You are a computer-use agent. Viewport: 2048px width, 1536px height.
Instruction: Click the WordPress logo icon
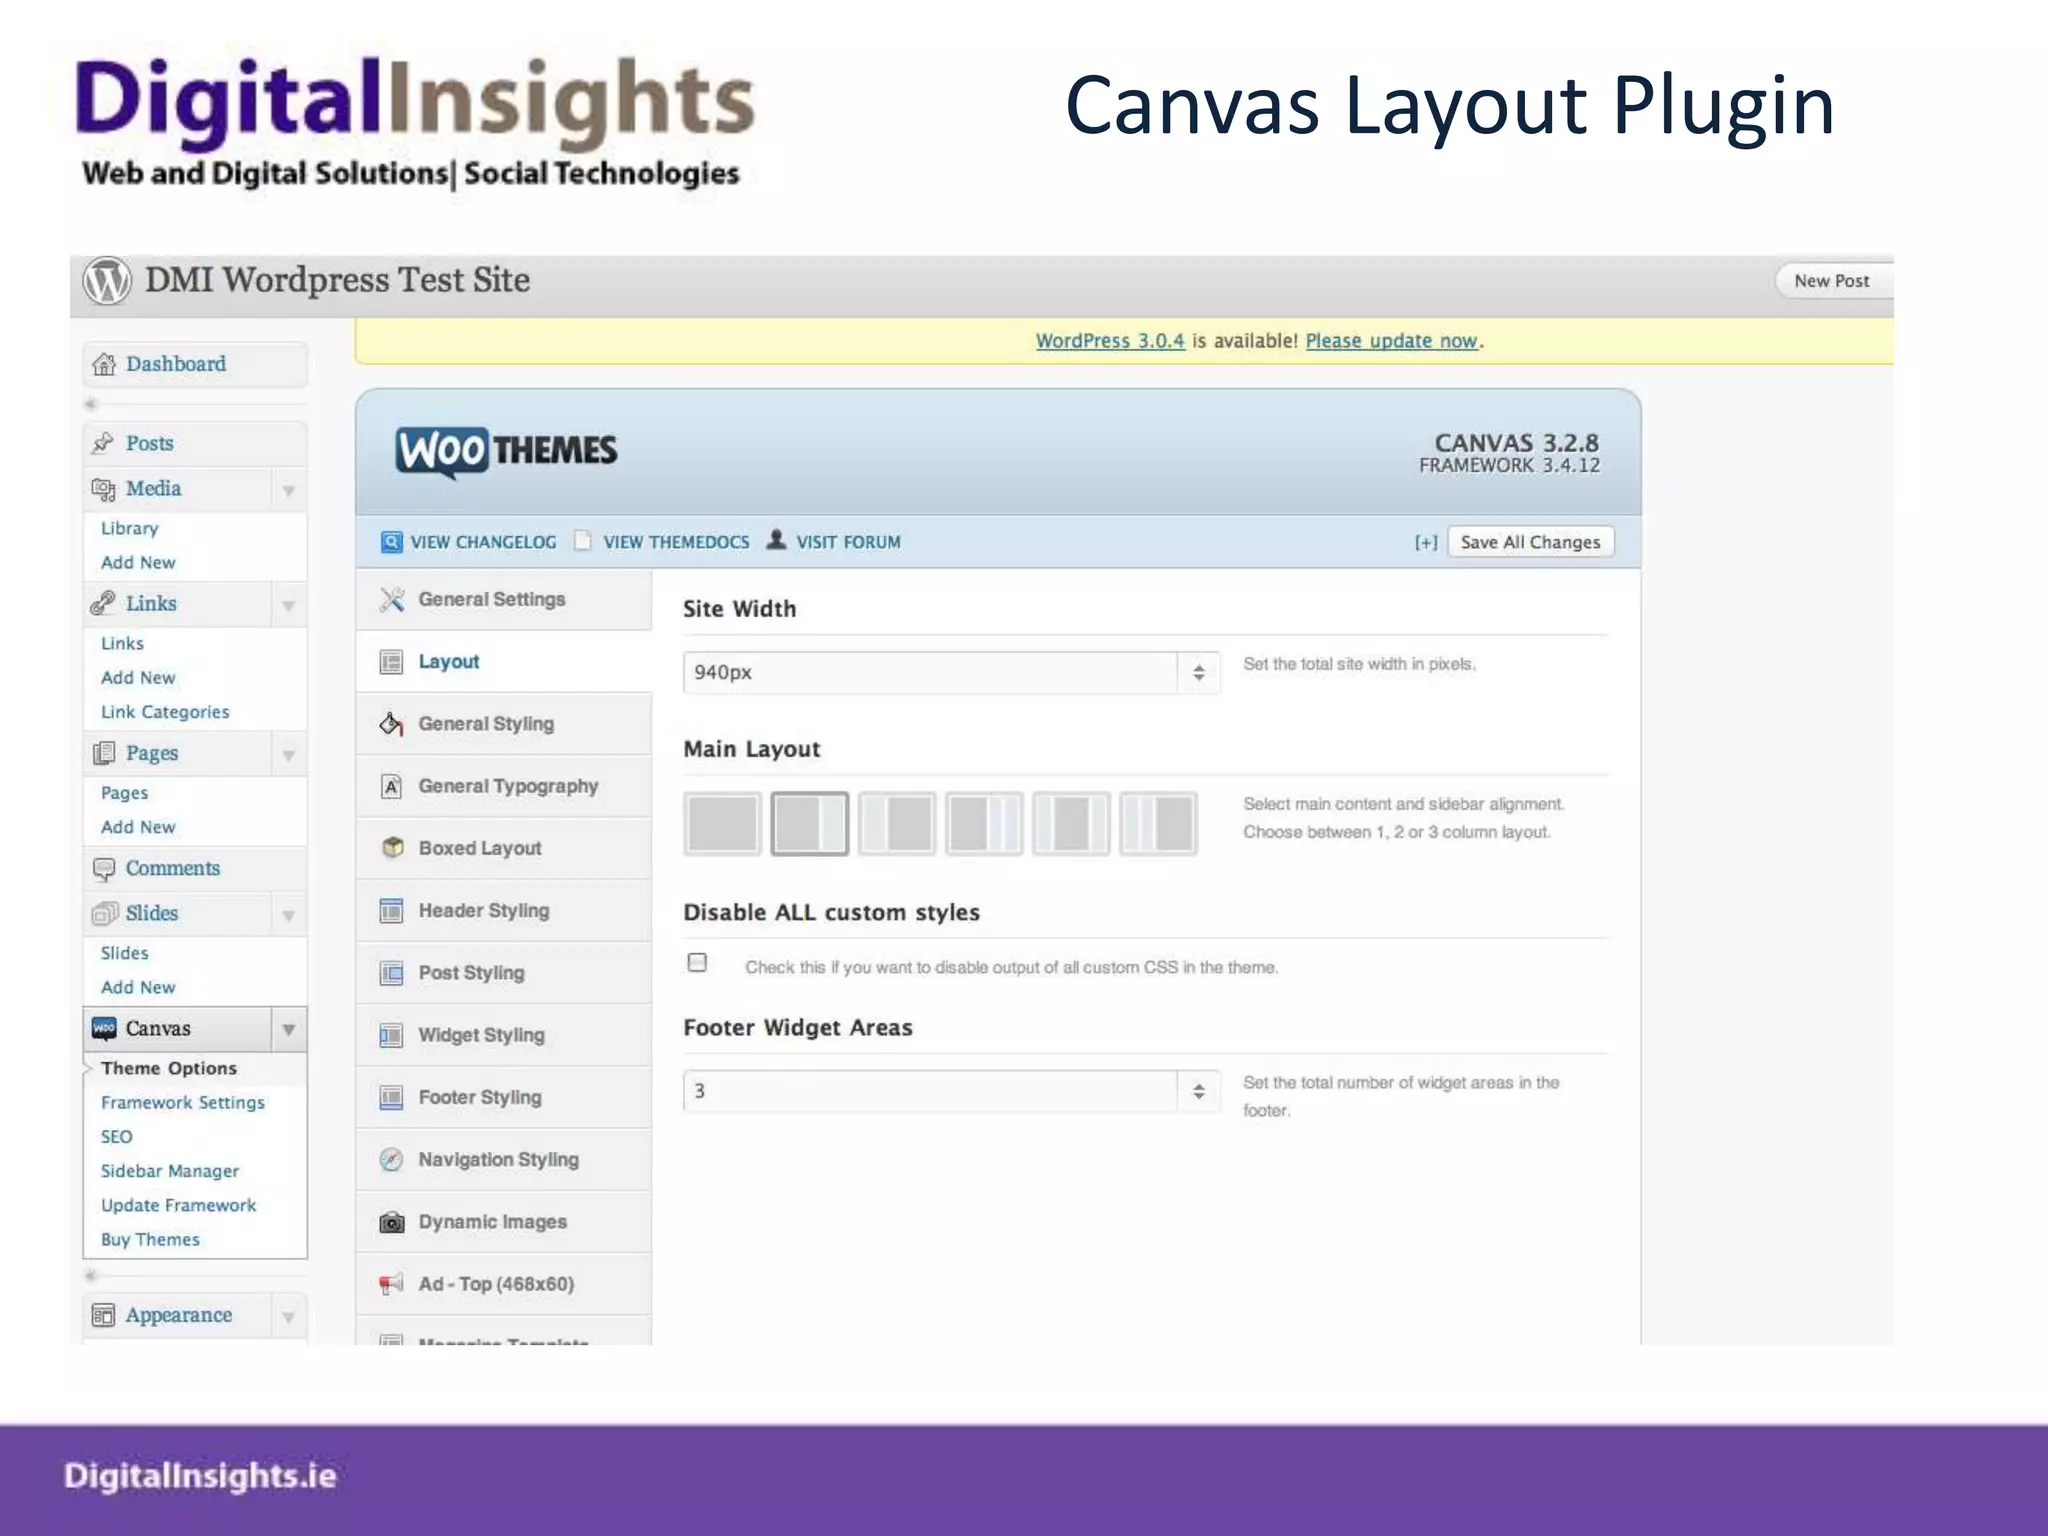click(107, 281)
